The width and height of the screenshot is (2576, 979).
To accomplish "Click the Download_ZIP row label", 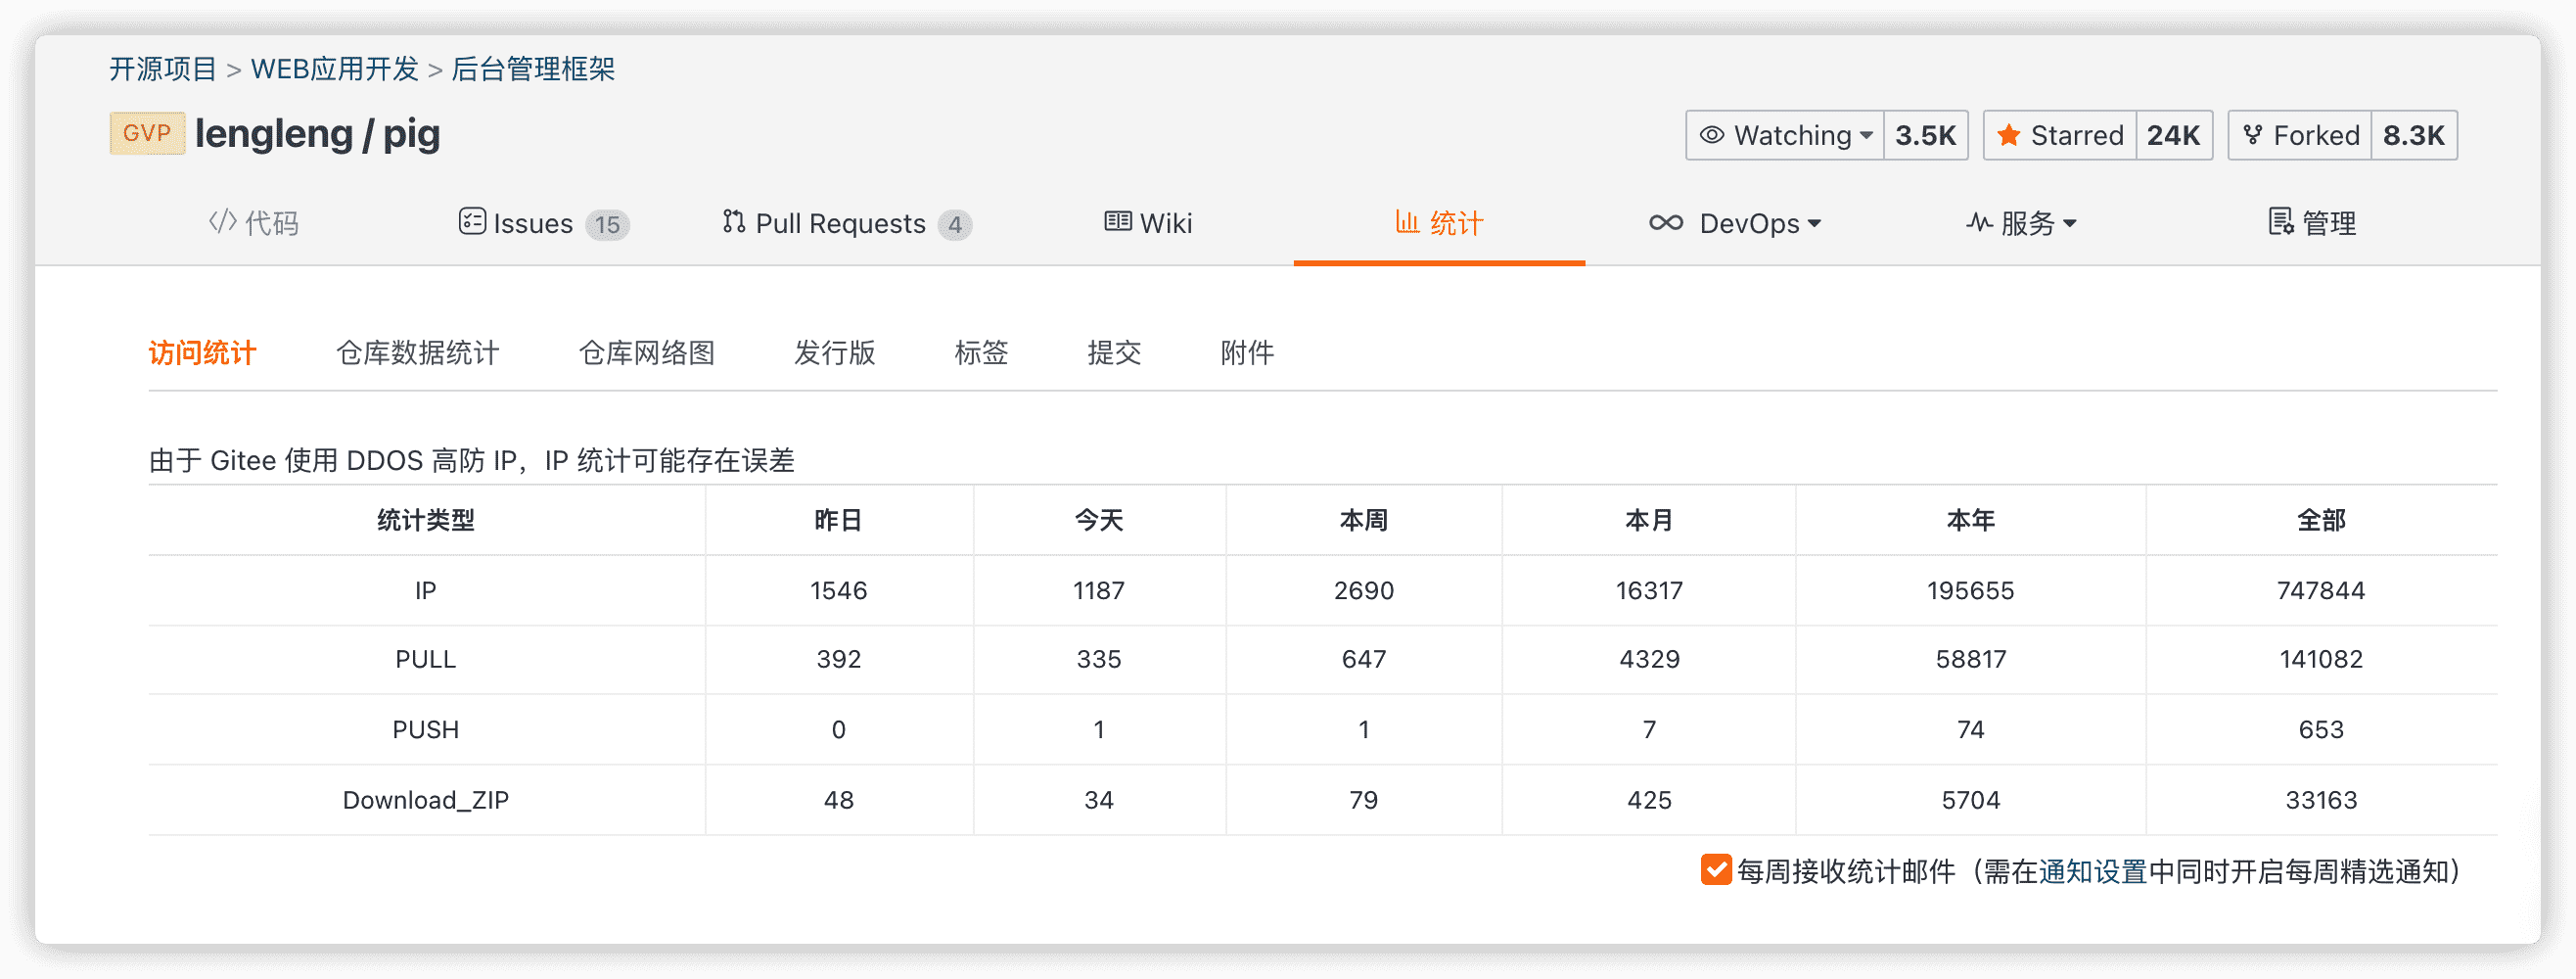I will click(426, 800).
